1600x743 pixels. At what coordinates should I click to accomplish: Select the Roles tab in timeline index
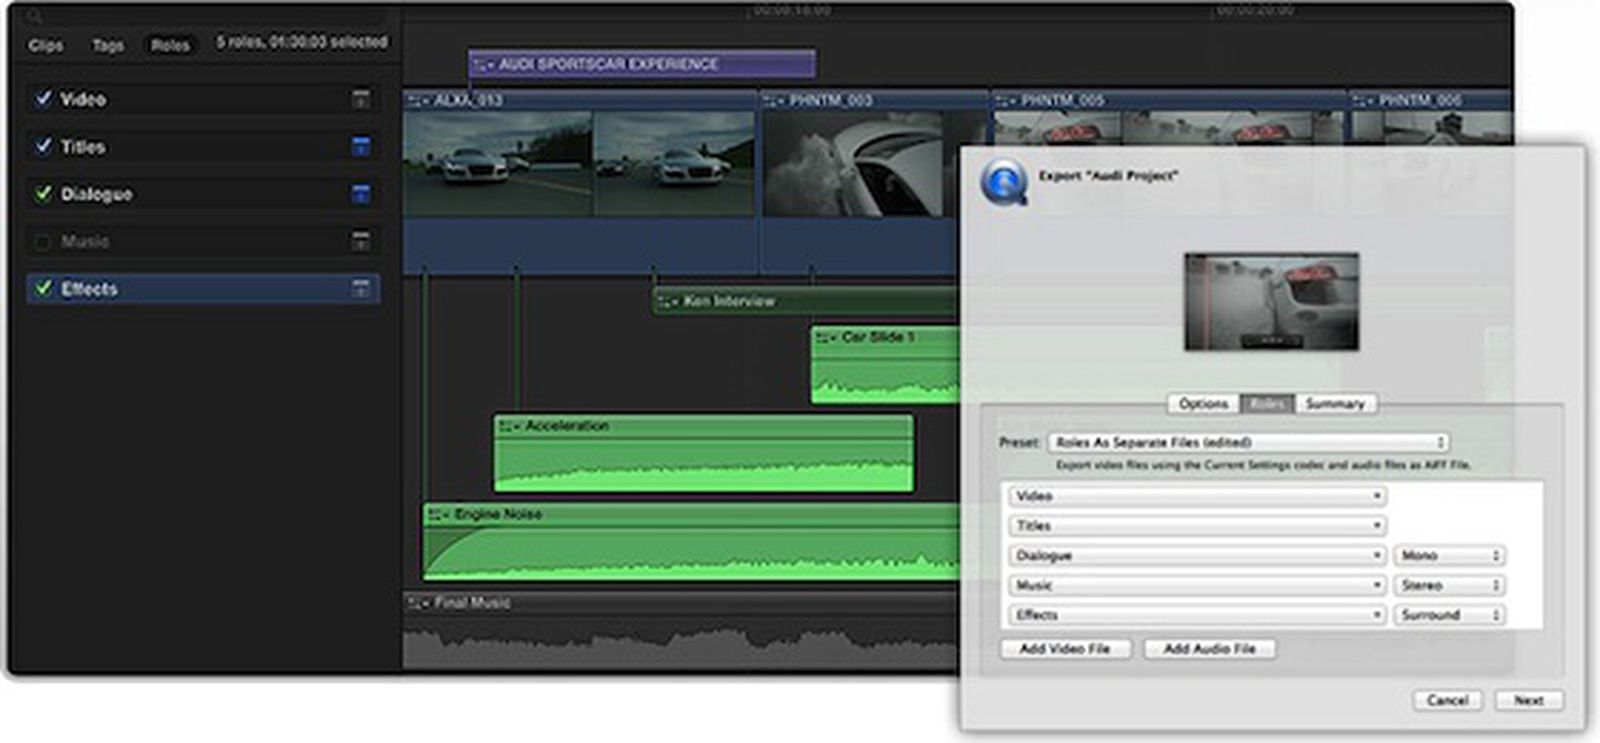click(x=170, y=45)
